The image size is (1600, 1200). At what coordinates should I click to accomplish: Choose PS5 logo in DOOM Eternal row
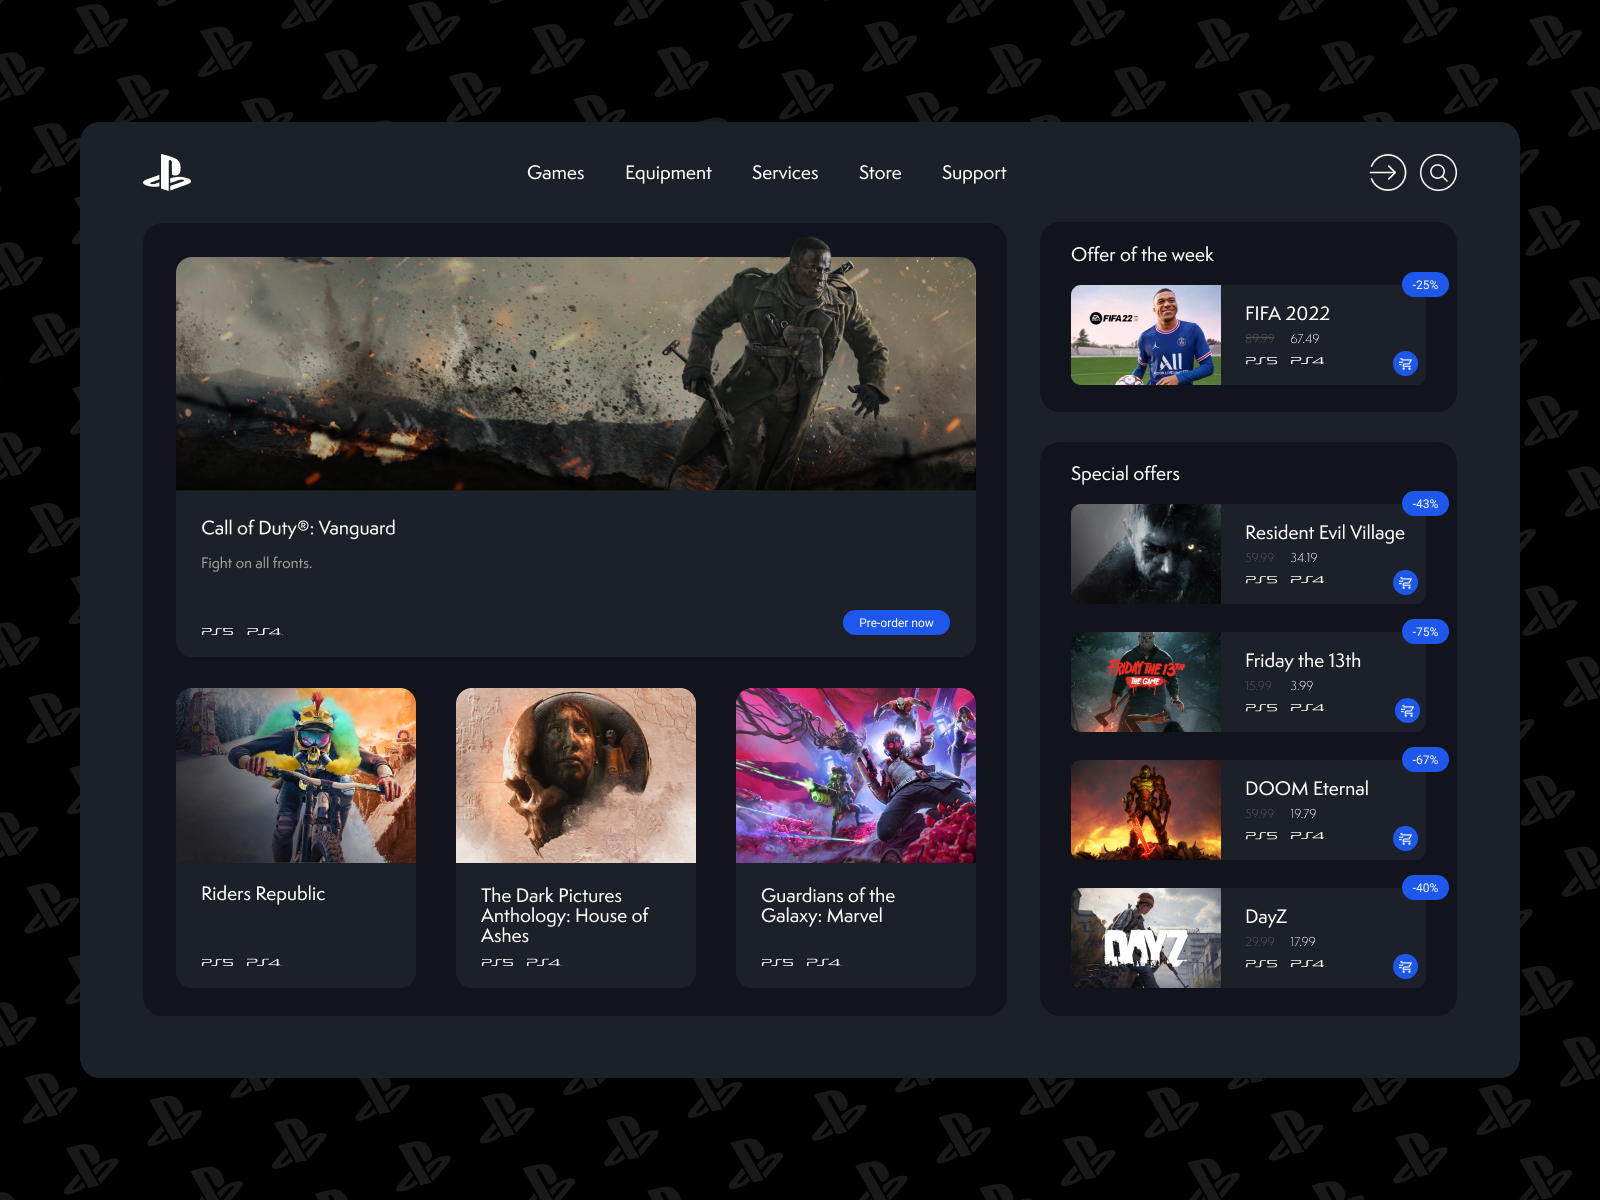click(1261, 835)
